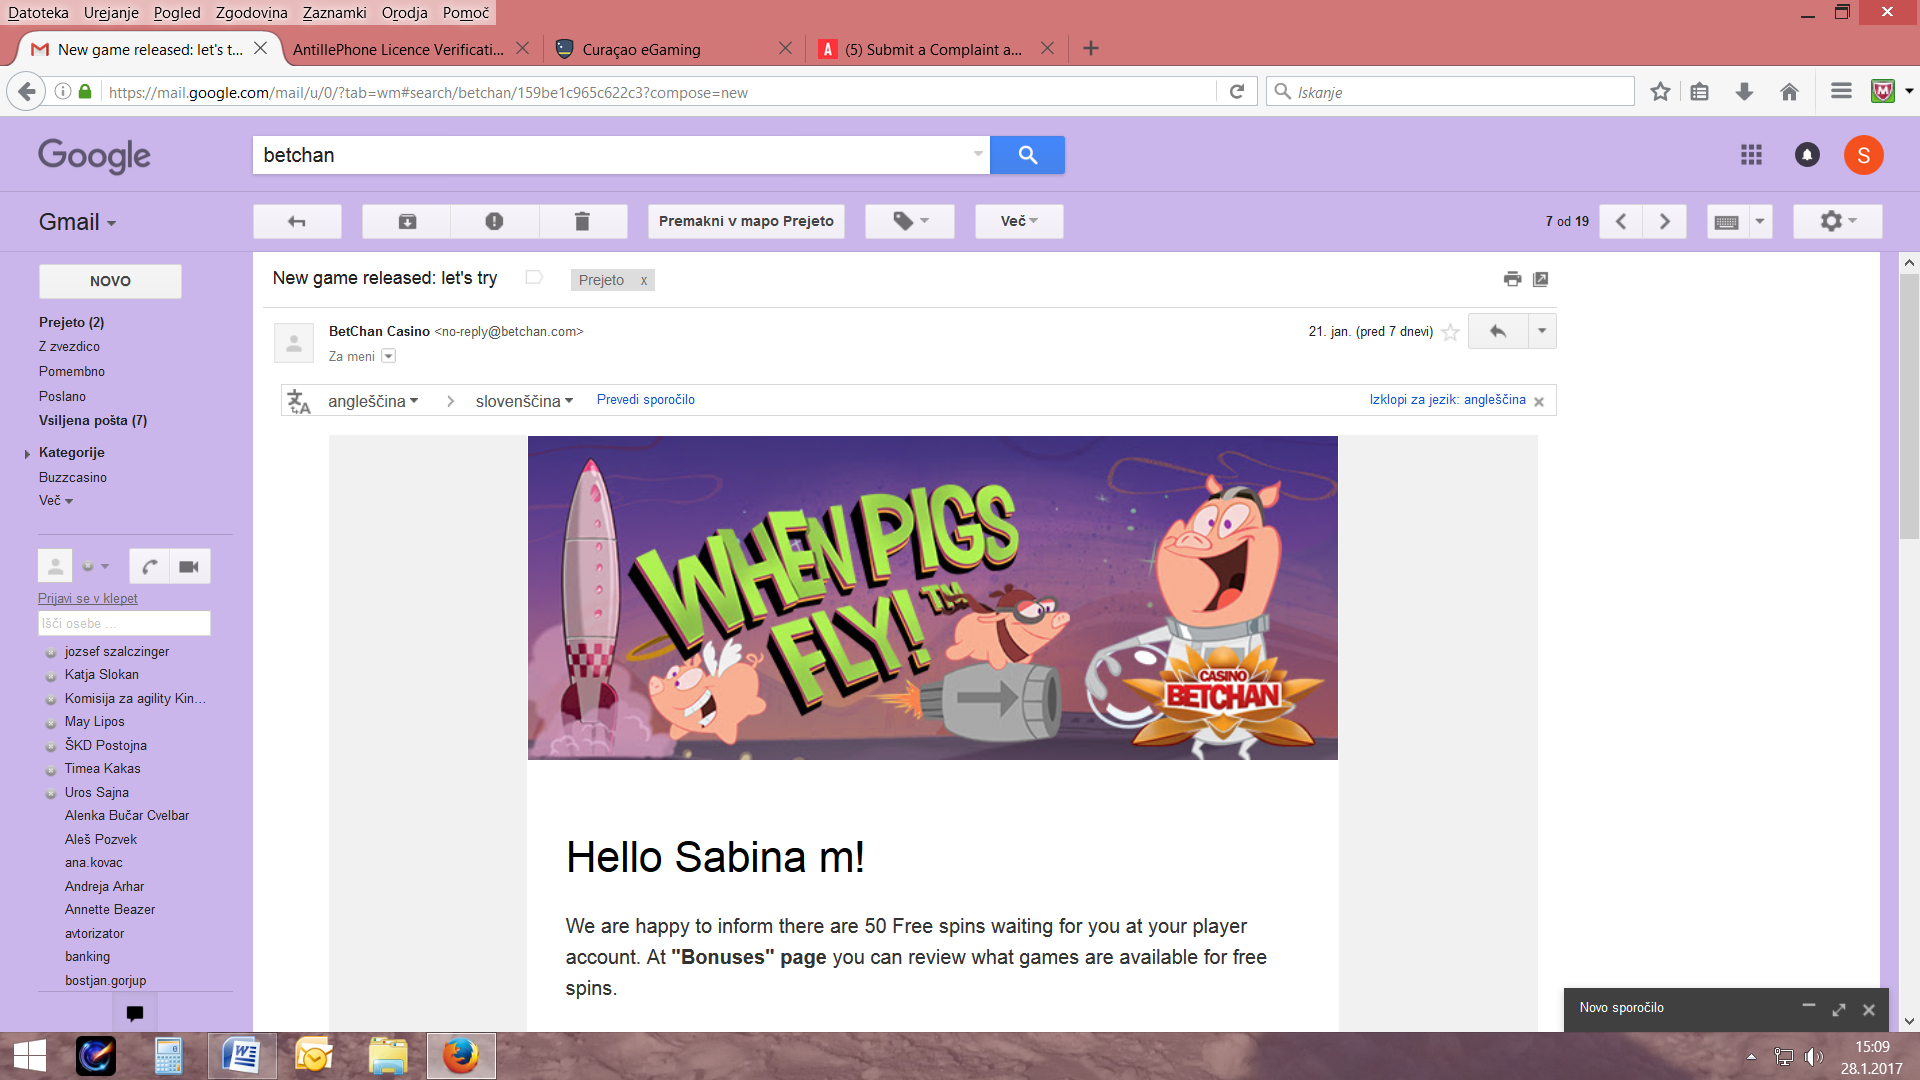Report this email as spam
Viewport: 1920px width, 1080px height.
[494, 221]
